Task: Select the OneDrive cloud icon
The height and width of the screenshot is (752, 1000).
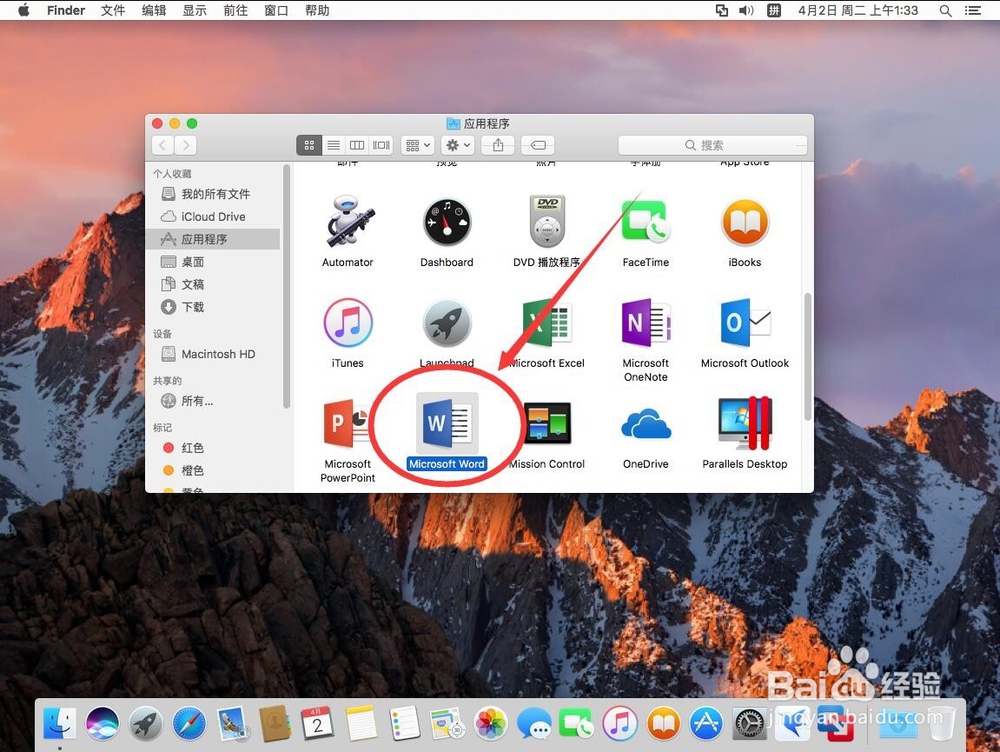Action: (645, 424)
